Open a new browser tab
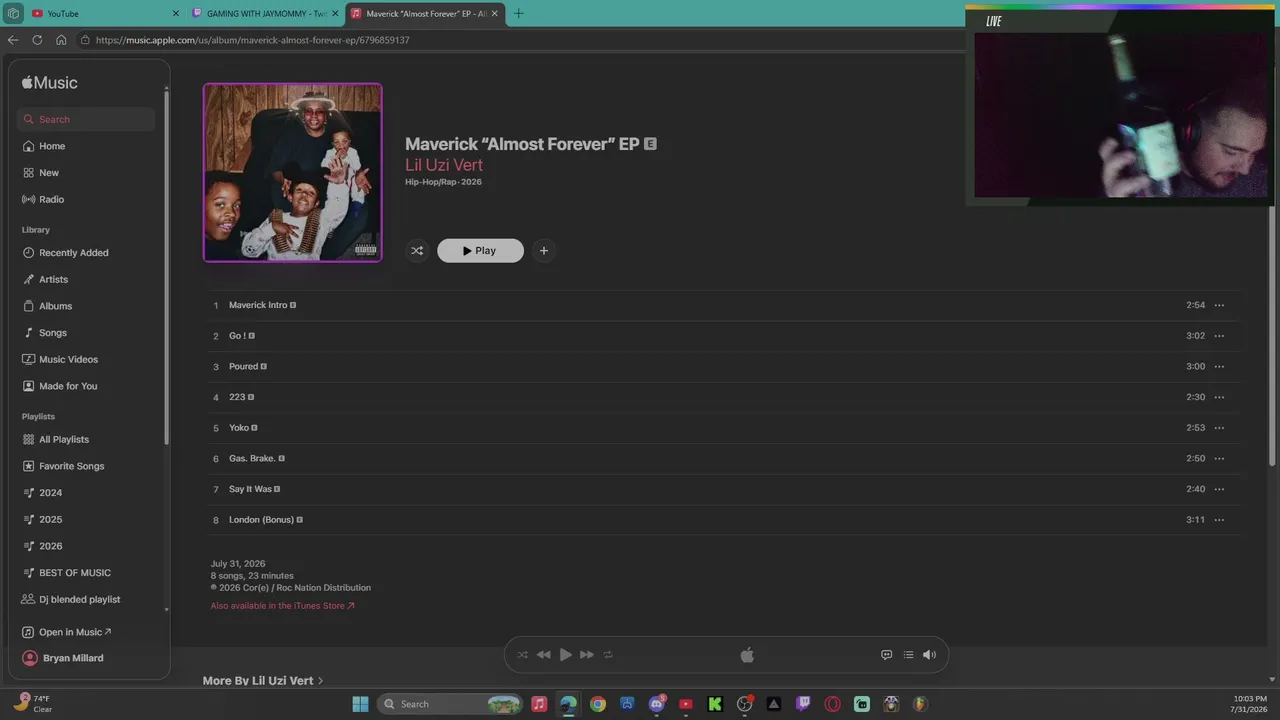The width and height of the screenshot is (1280, 720). [x=518, y=14]
